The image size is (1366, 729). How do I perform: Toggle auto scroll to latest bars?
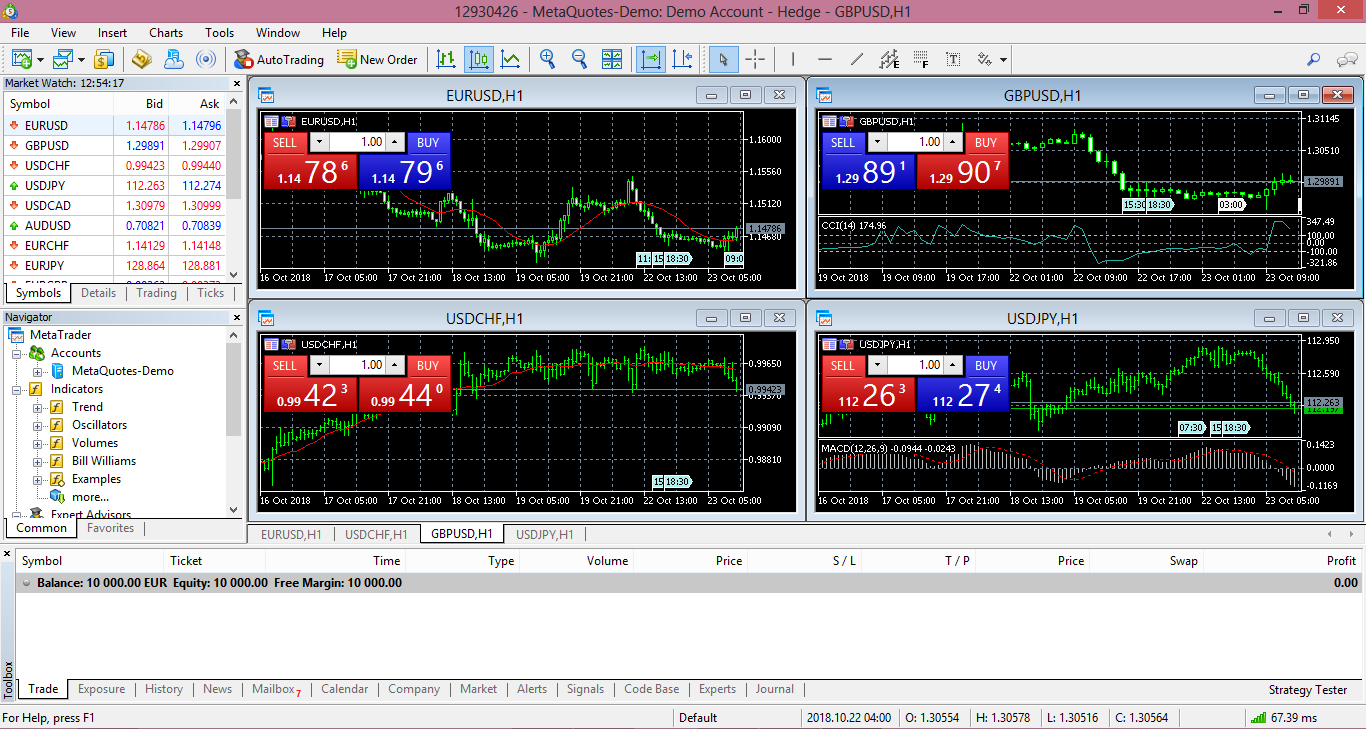tap(650, 60)
